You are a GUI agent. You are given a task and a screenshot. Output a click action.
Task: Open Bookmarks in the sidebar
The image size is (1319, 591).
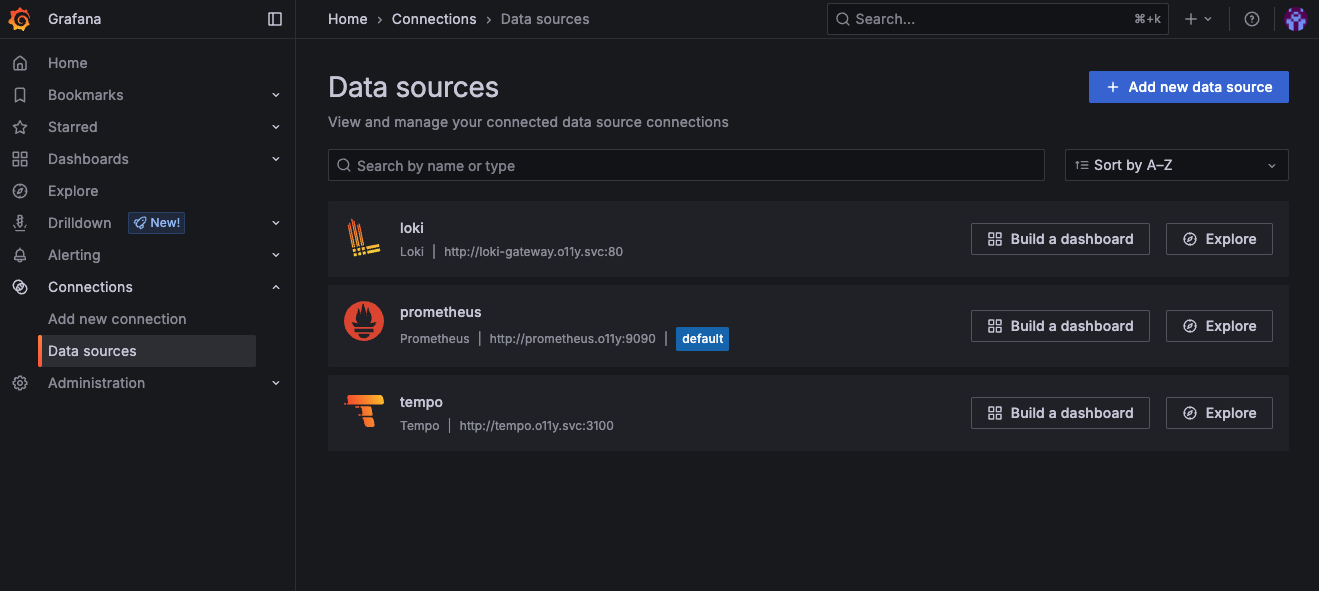tap(86, 95)
